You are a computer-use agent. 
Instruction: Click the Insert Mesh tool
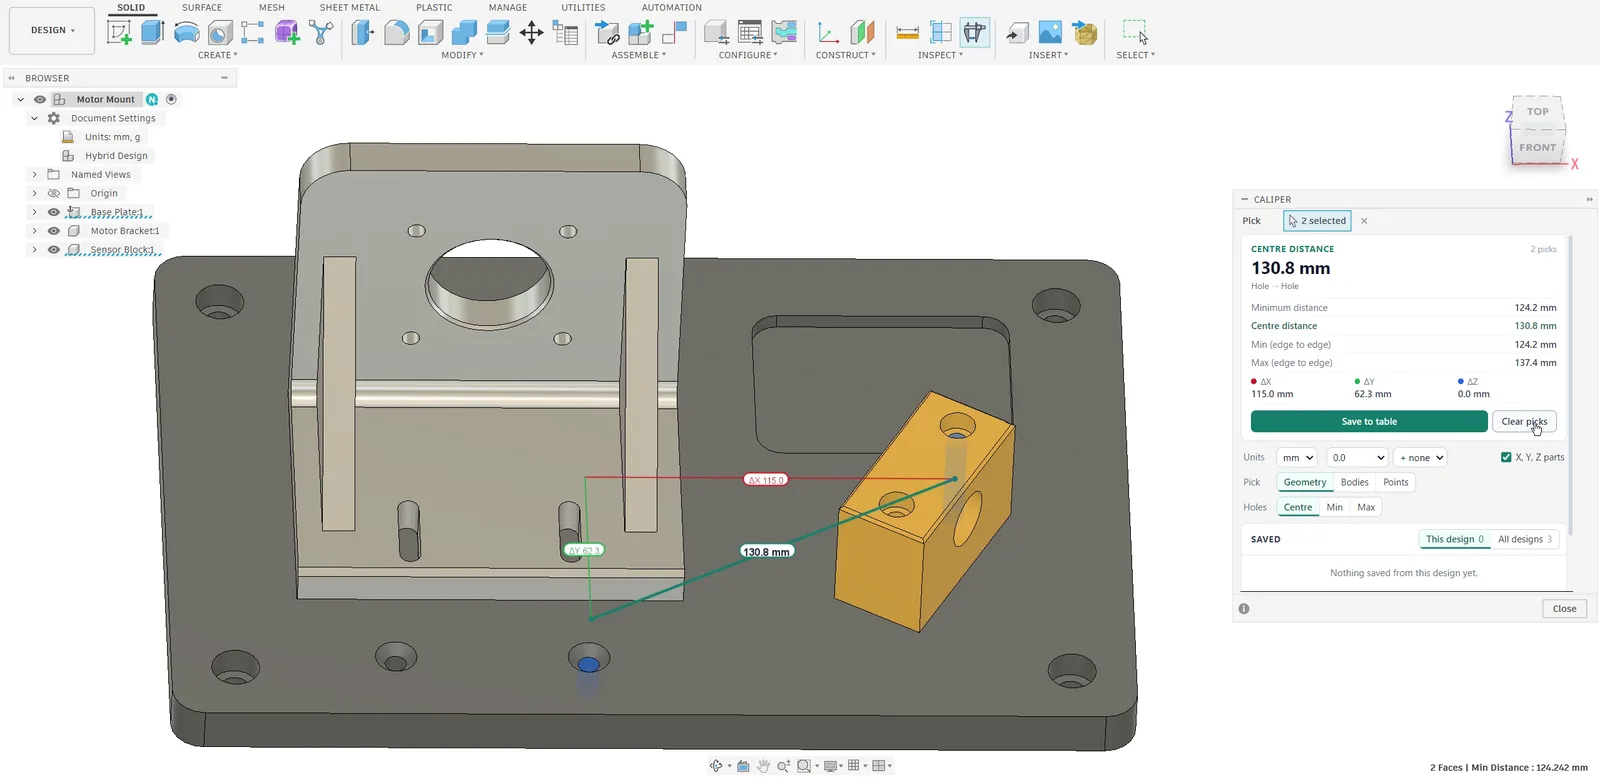pyautogui.click(x=1084, y=32)
